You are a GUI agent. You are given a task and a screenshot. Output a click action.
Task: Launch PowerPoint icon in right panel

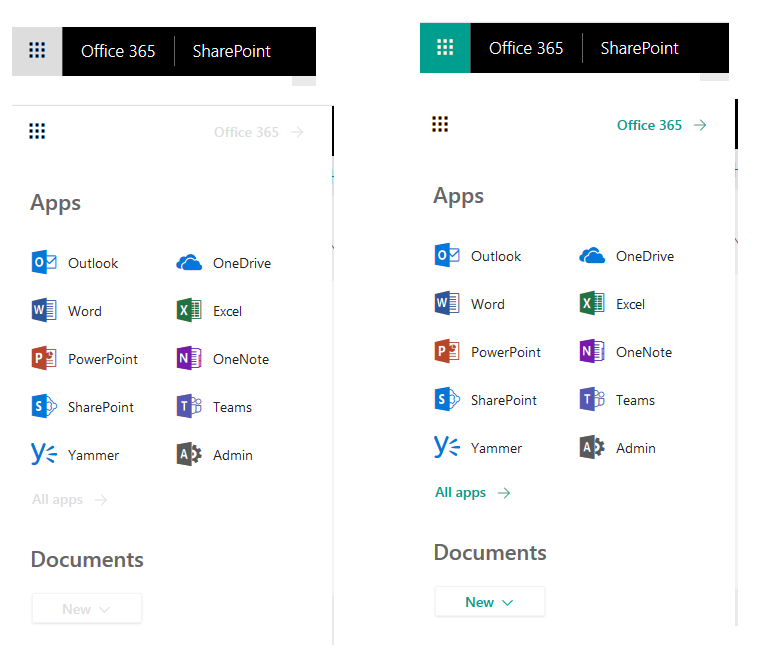point(447,351)
